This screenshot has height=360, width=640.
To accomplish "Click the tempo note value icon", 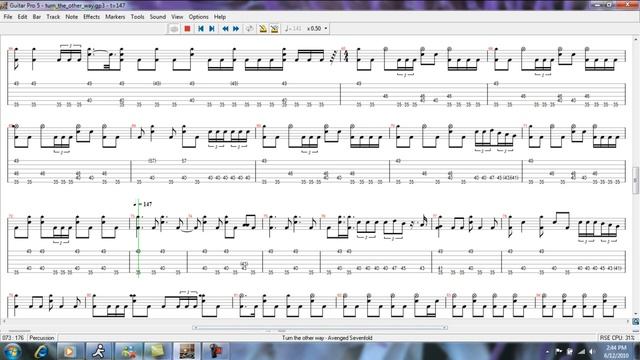I will [x=287, y=29].
